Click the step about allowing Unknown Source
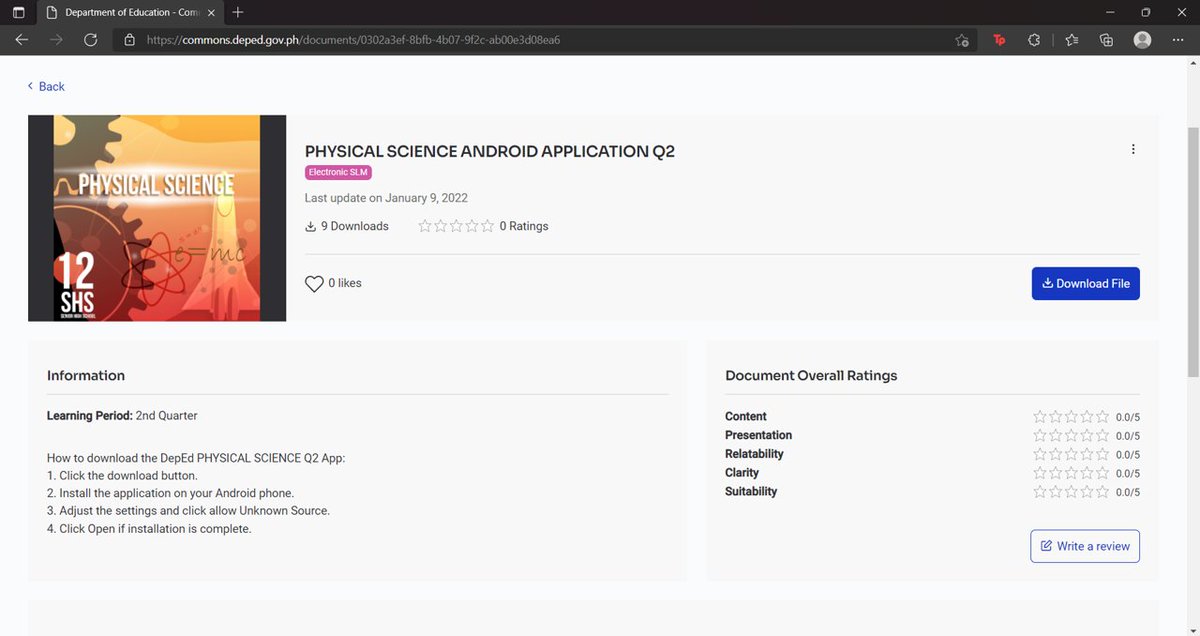This screenshot has width=1200, height=636. (188, 510)
